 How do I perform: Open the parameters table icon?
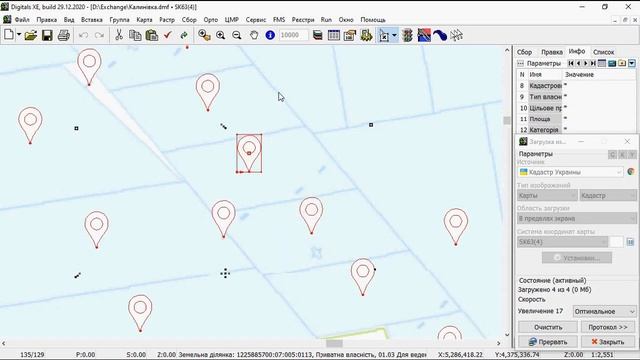333,36
